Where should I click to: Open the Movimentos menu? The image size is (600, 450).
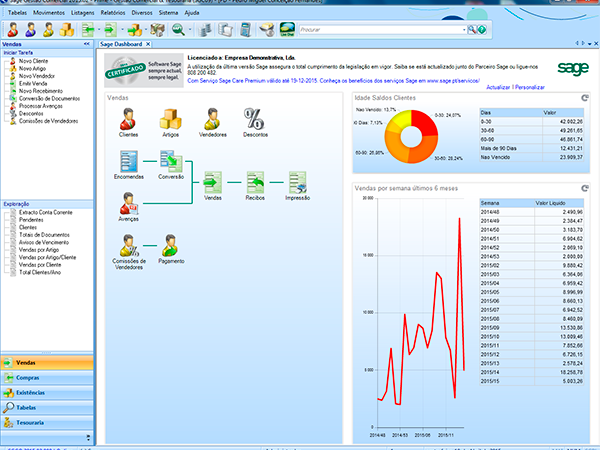[49, 12]
